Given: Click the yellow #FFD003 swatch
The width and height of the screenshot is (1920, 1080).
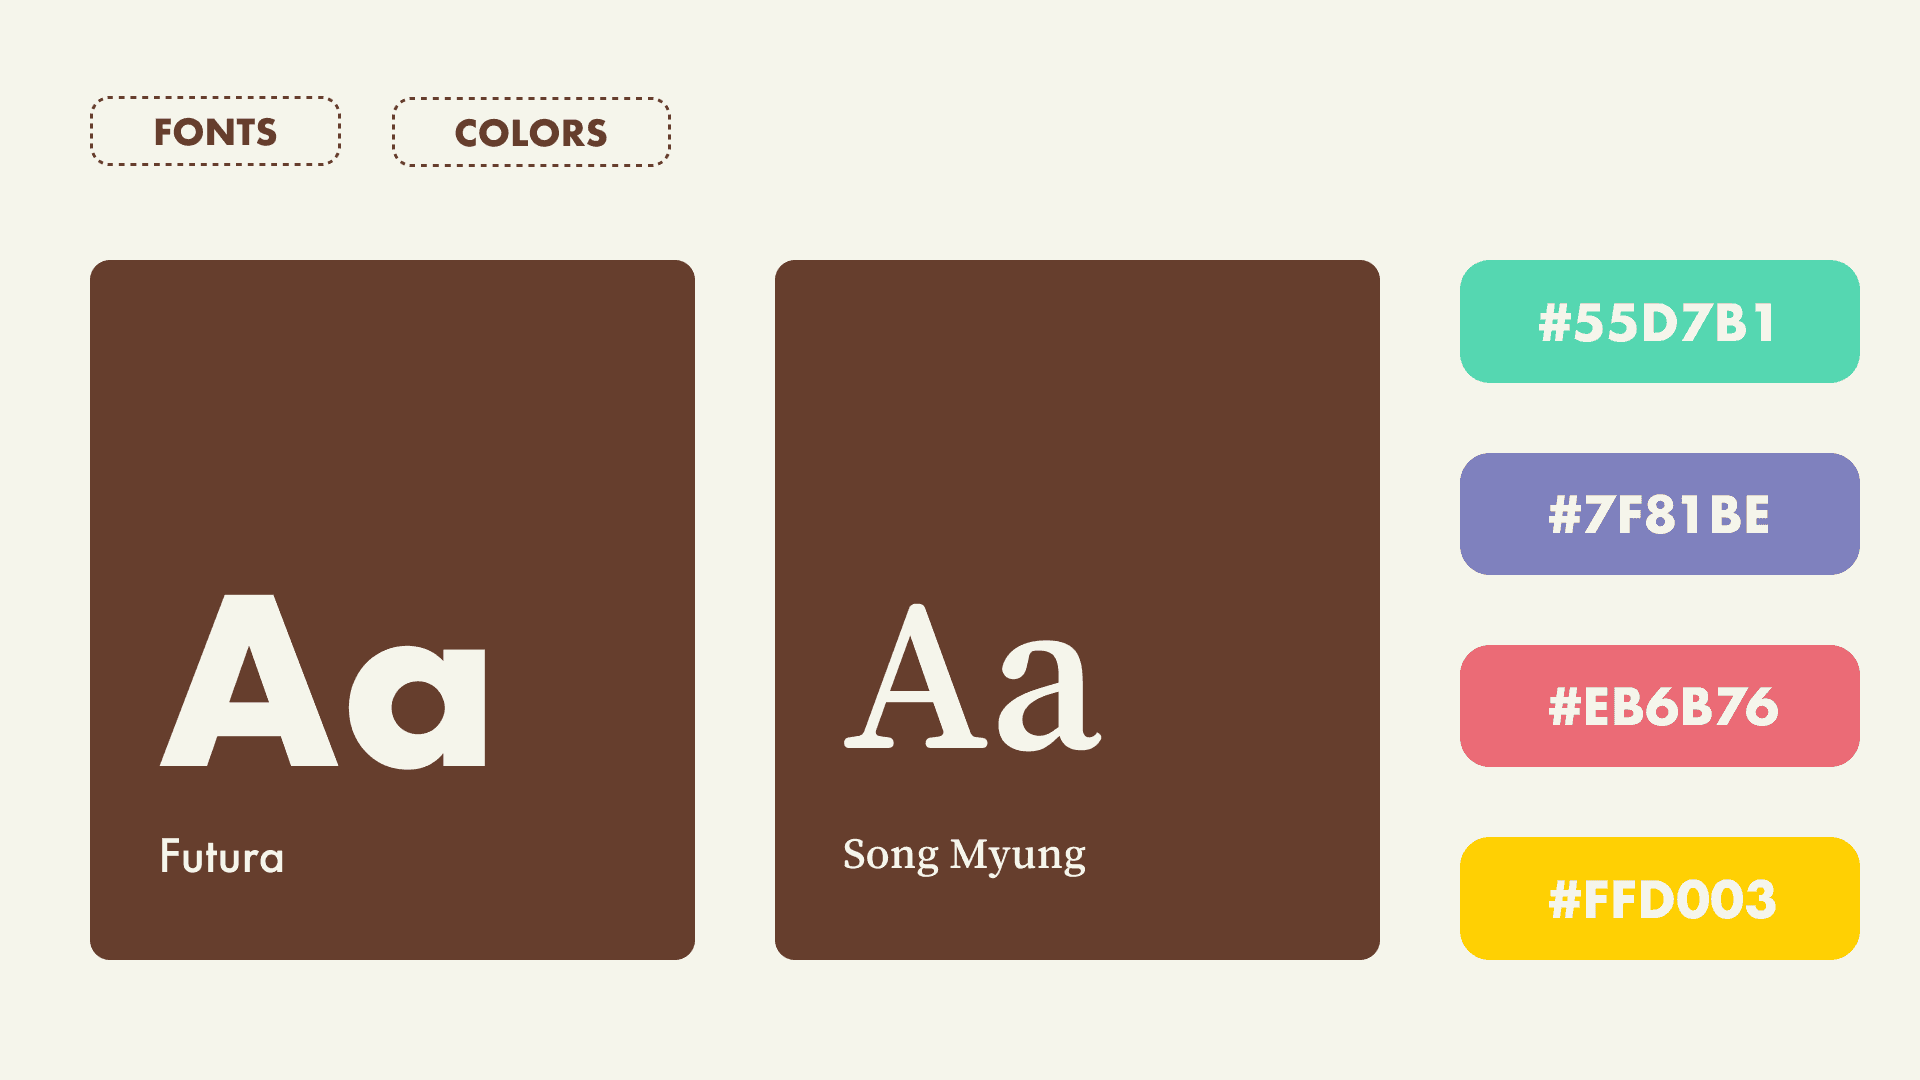Looking at the screenshot, I should click(x=1659, y=898).
